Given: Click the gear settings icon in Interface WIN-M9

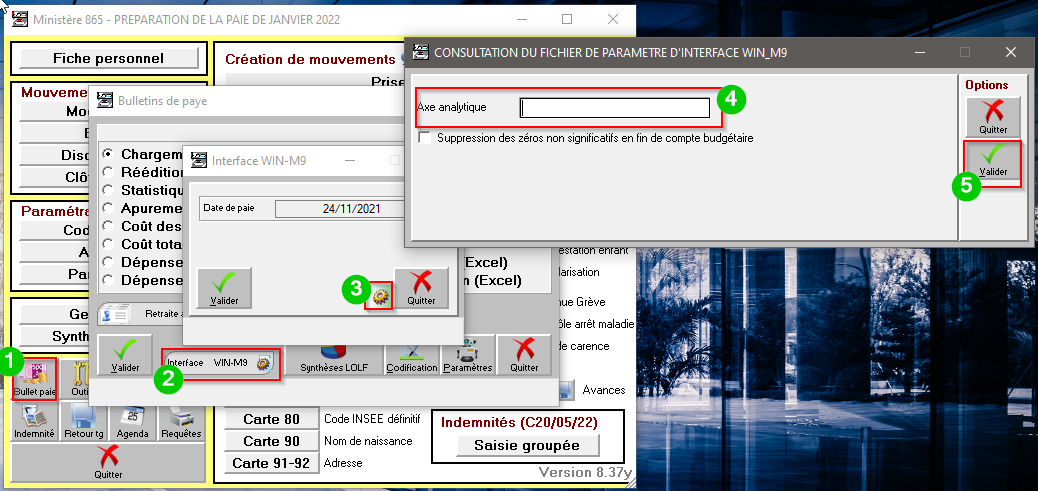Looking at the screenshot, I should pyautogui.click(x=379, y=295).
